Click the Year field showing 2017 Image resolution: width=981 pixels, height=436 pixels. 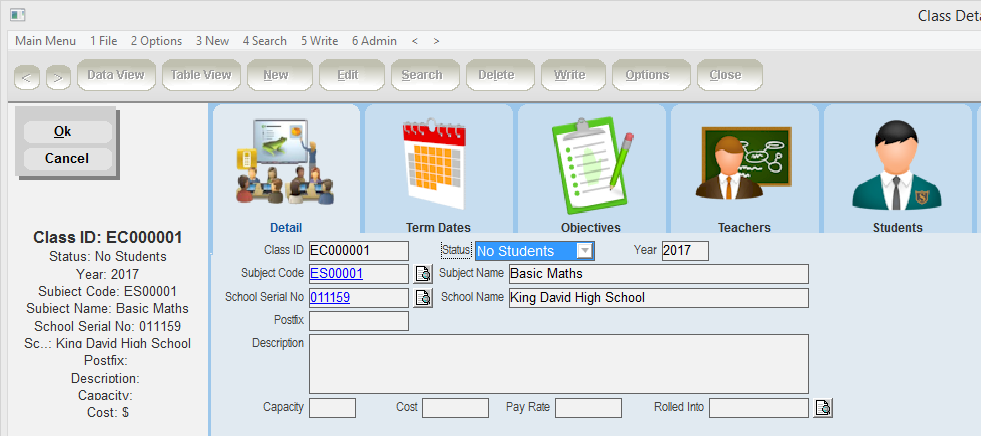685,251
